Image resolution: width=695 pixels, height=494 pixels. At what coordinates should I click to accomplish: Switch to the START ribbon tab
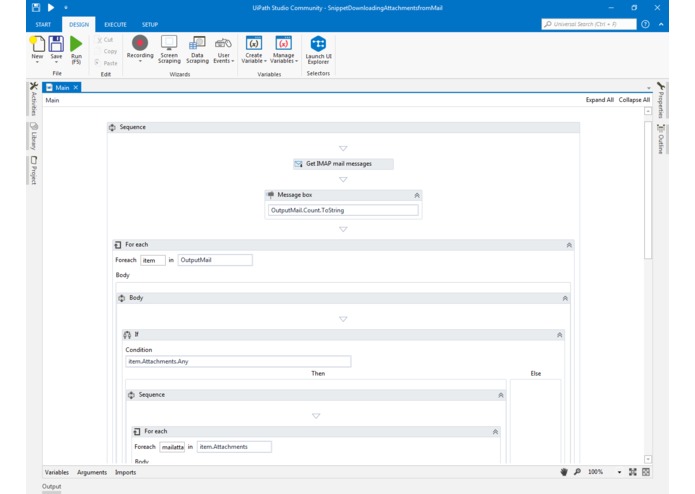click(43, 24)
